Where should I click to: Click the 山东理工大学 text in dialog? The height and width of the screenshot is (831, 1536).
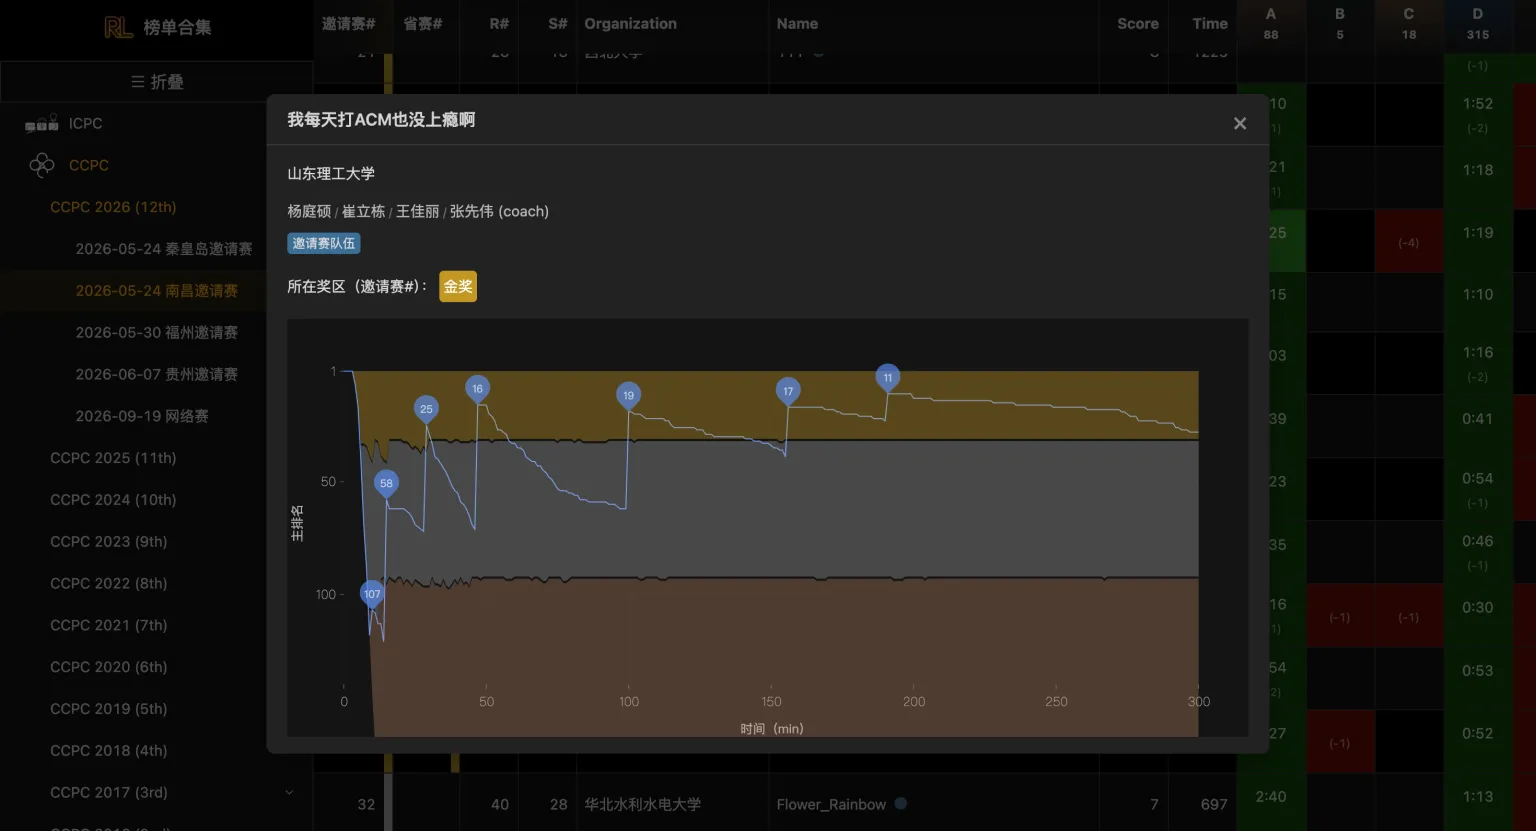tap(331, 174)
